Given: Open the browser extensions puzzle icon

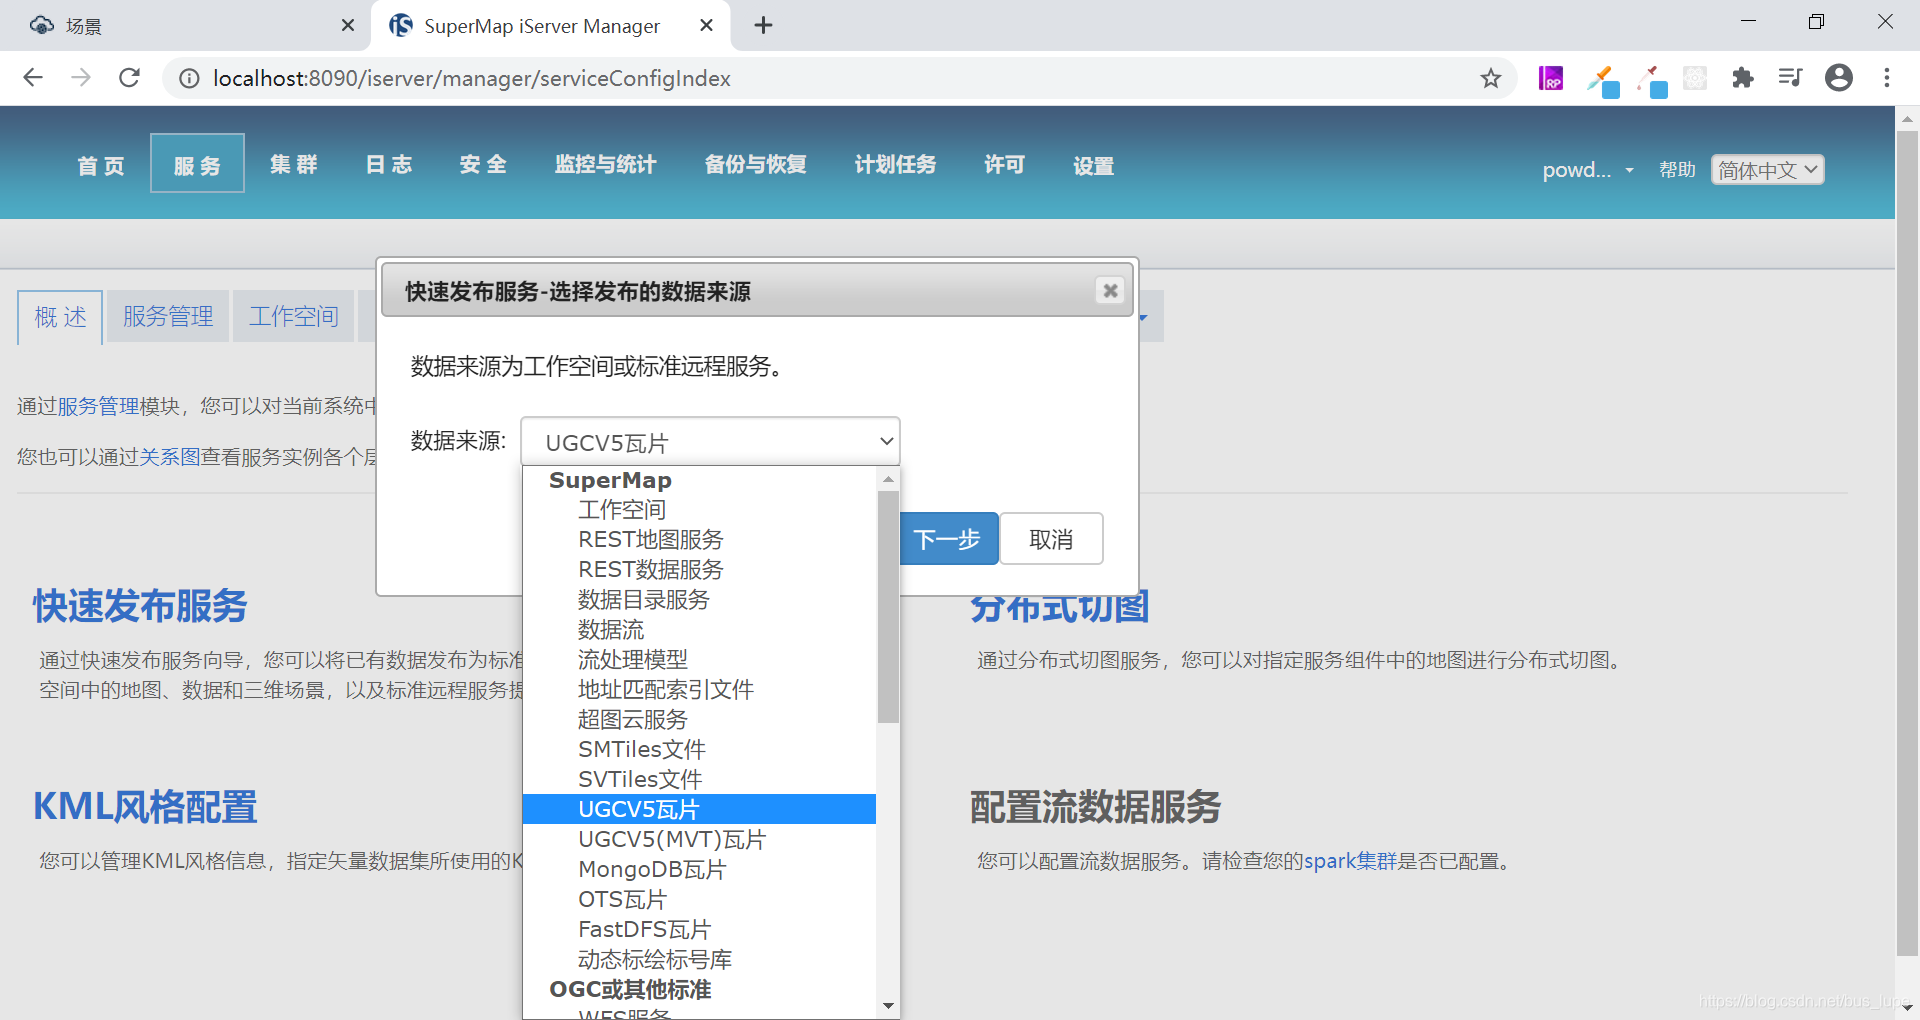Looking at the screenshot, I should (x=1743, y=78).
